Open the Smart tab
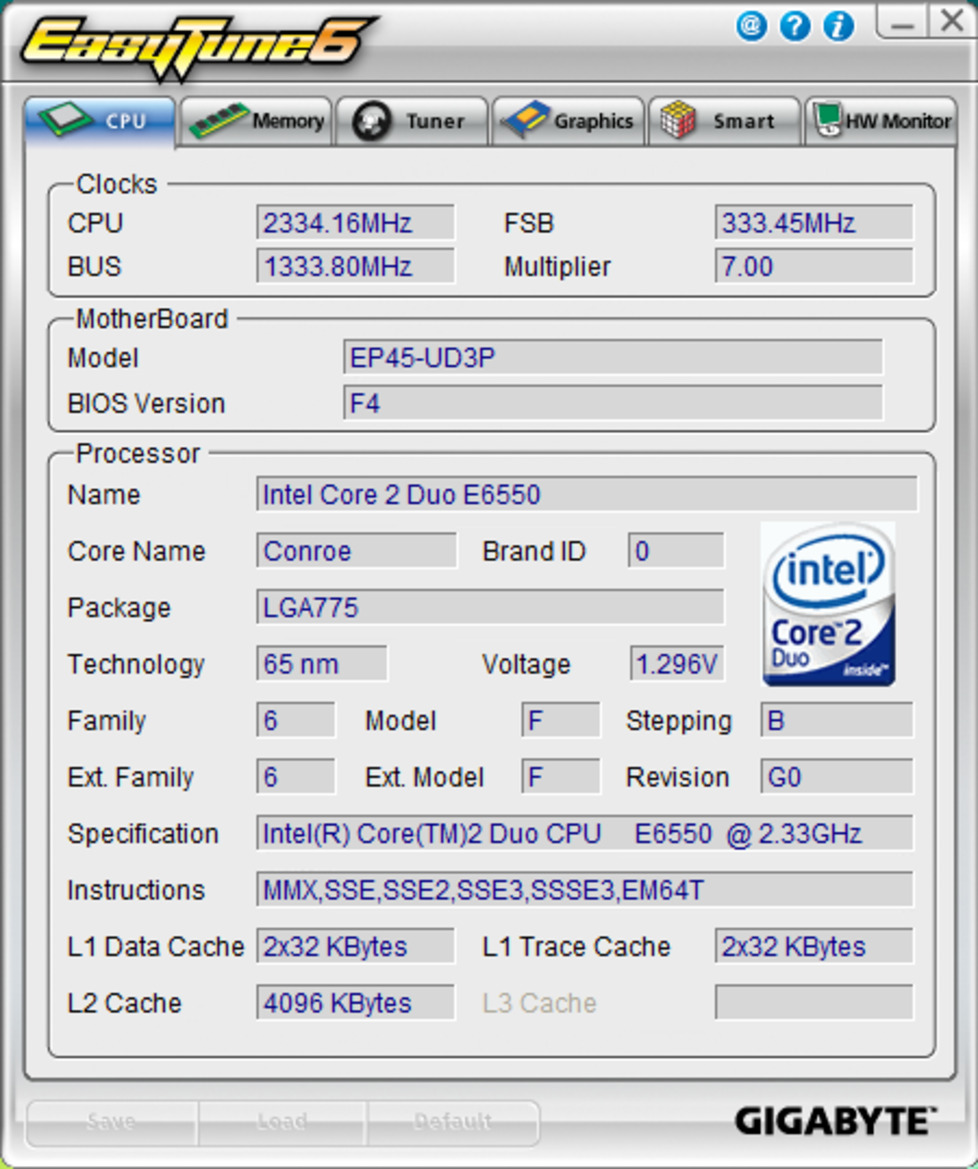978x1169 pixels. coord(725,121)
